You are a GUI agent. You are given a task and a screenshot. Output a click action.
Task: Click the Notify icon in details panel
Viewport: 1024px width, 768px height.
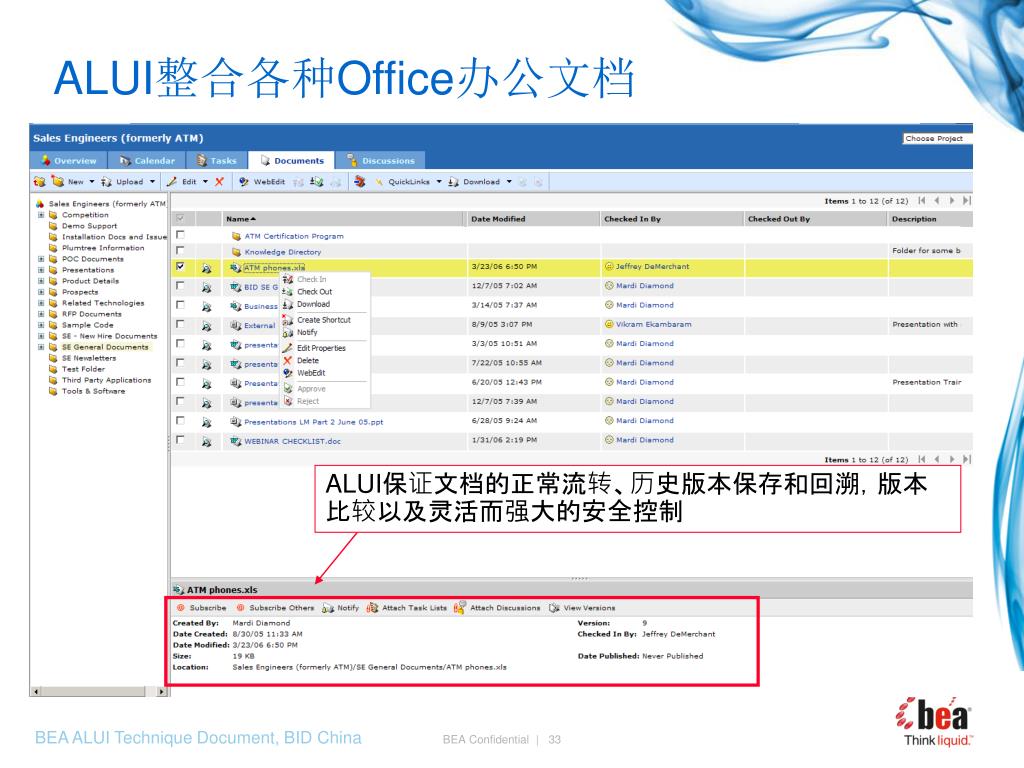point(328,608)
